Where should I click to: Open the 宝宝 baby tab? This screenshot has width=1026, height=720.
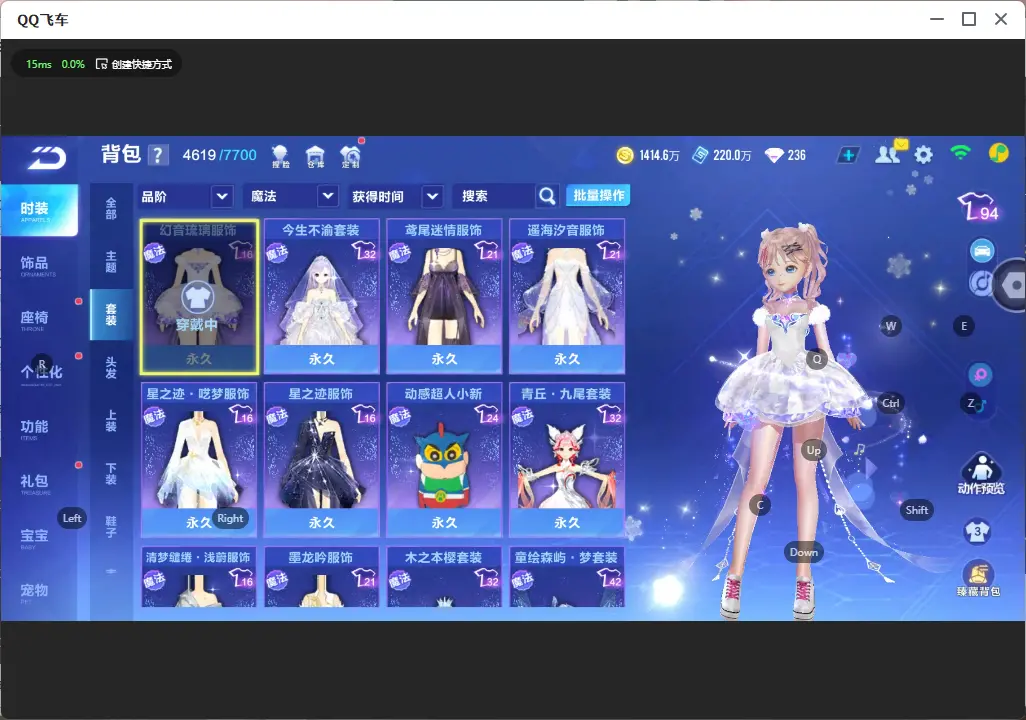pos(39,537)
